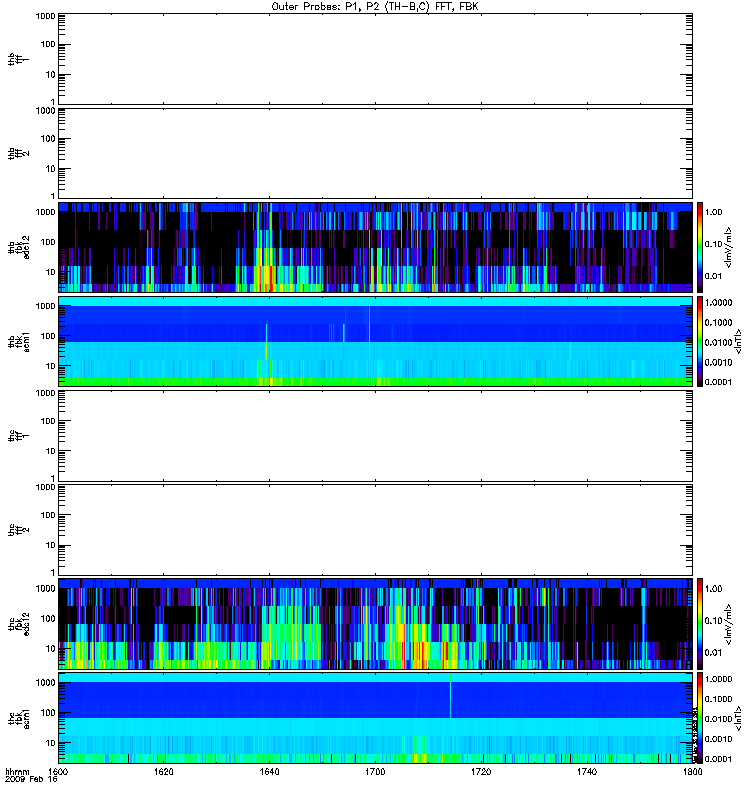Click the "thb fbk edc12" y-axis label

pos(19,247)
